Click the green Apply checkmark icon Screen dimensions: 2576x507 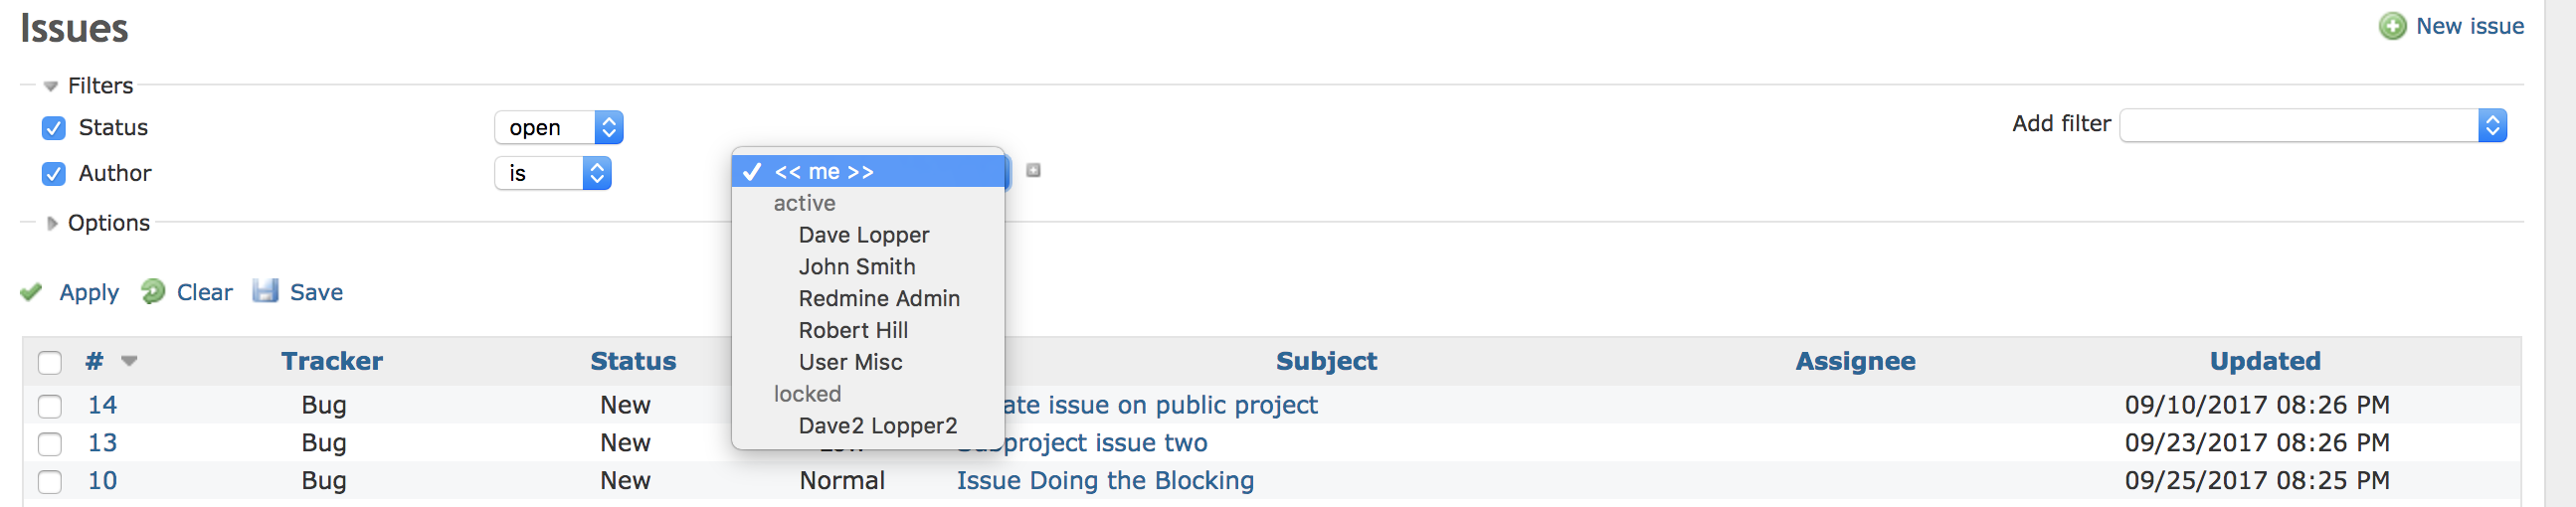click(x=31, y=292)
